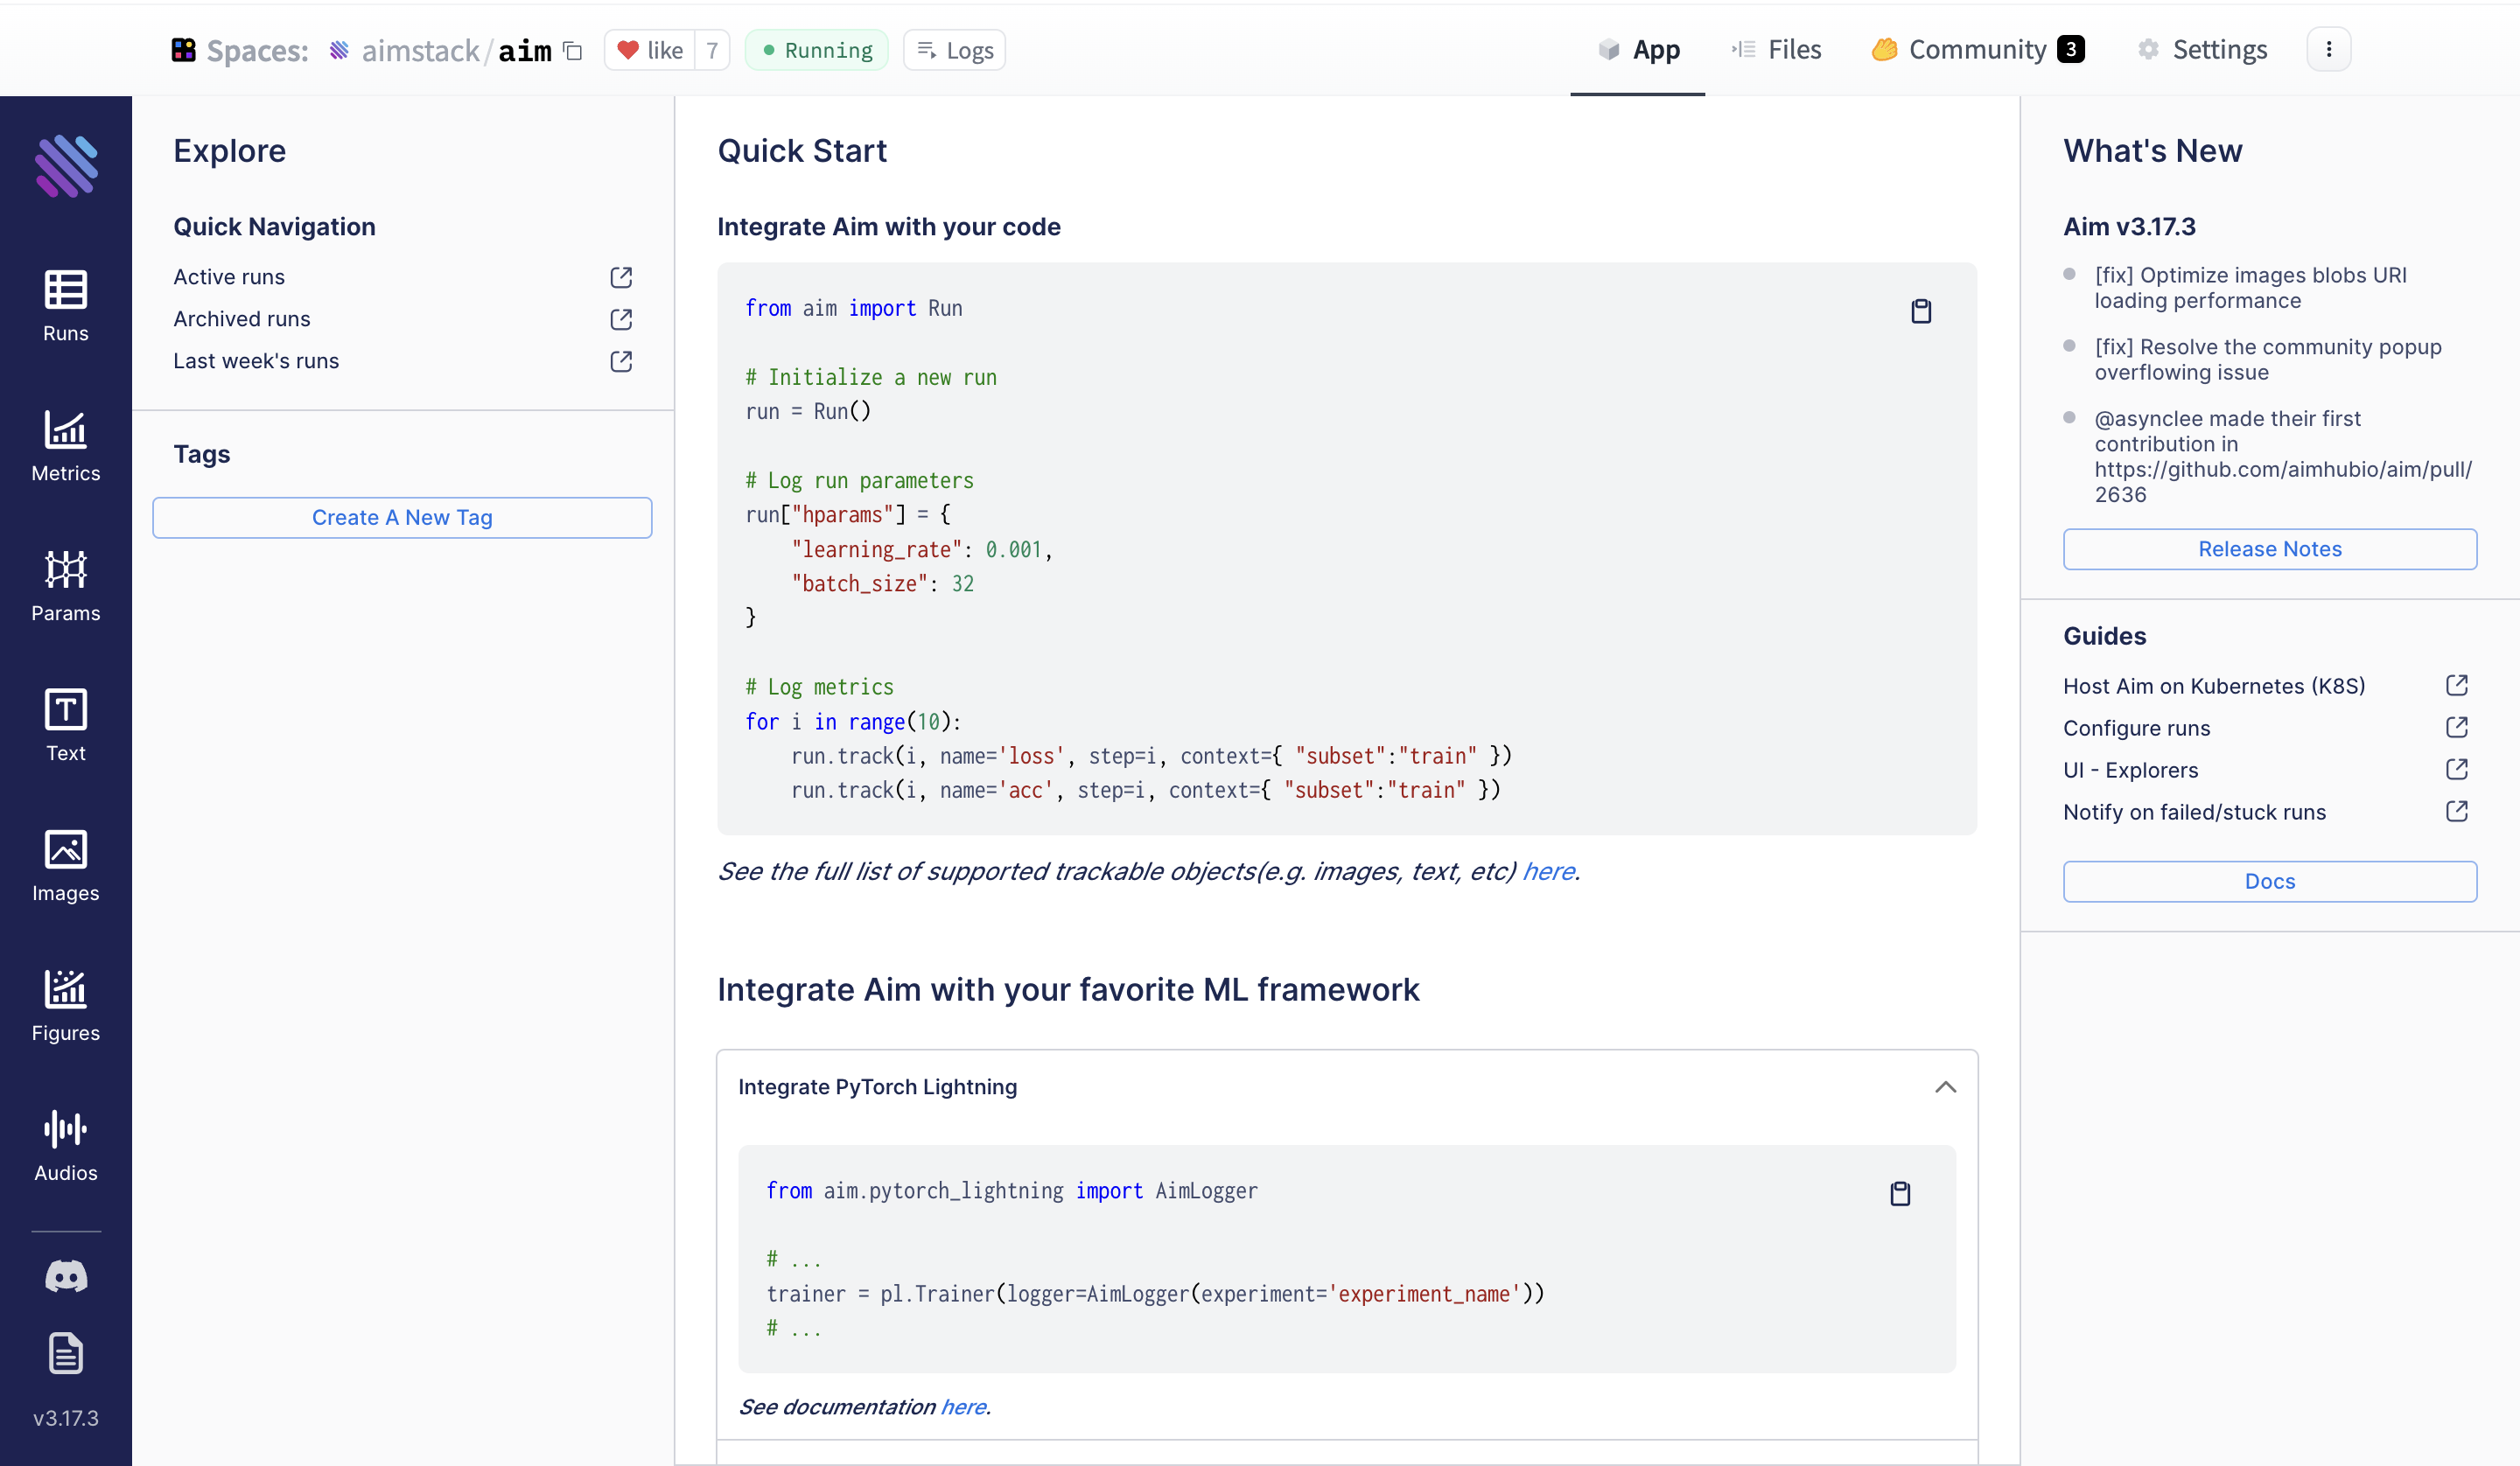The image size is (2520, 1466).
Task: Click Create A New Tag button
Action: coord(402,517)
